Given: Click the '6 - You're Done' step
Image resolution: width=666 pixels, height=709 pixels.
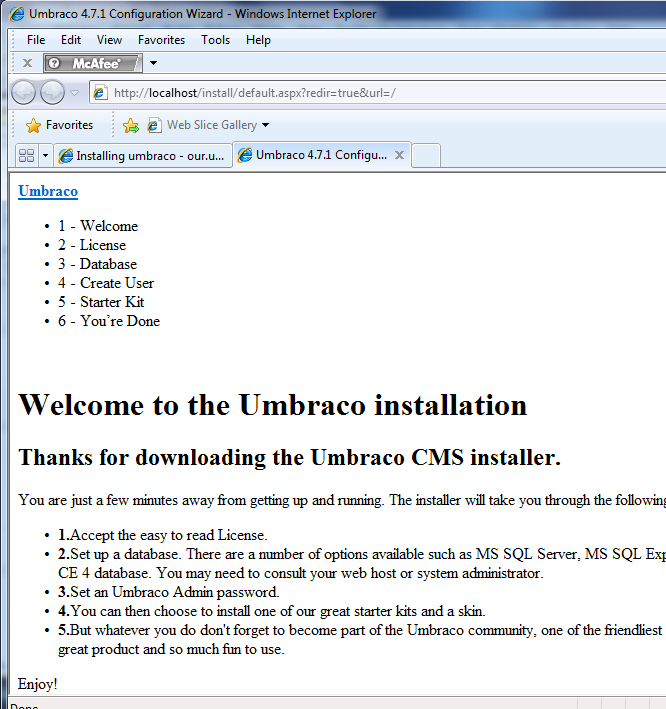Looking at the screenshot, I should pyautogui.click(x=109, y=321).
